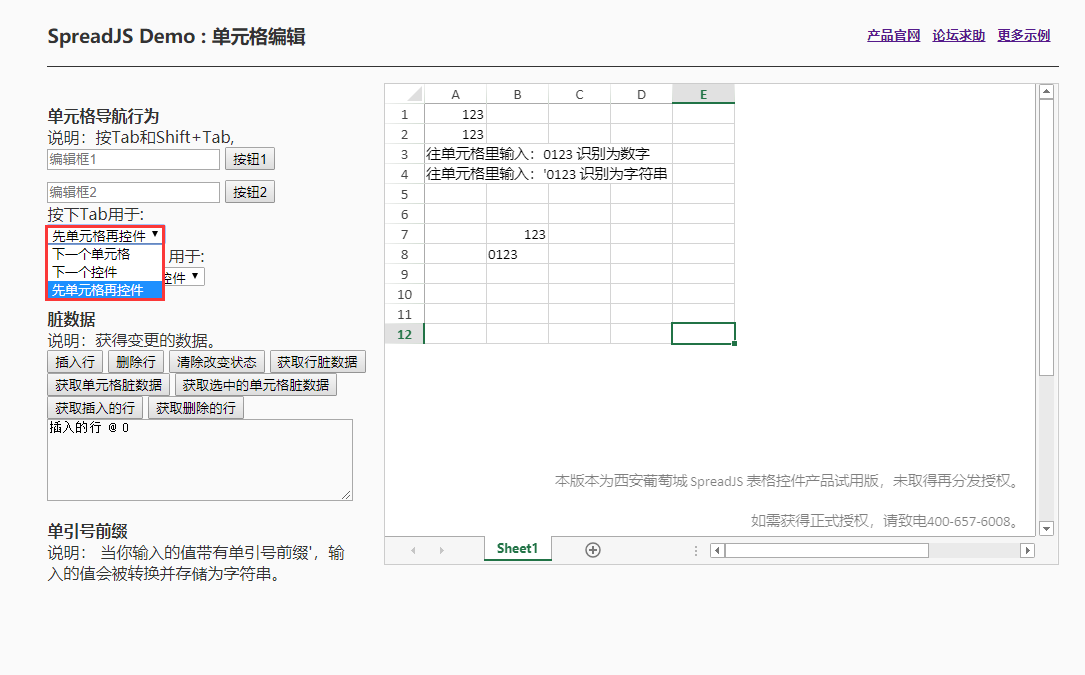Click 获取单元格脏数据 button

[109, 385]
